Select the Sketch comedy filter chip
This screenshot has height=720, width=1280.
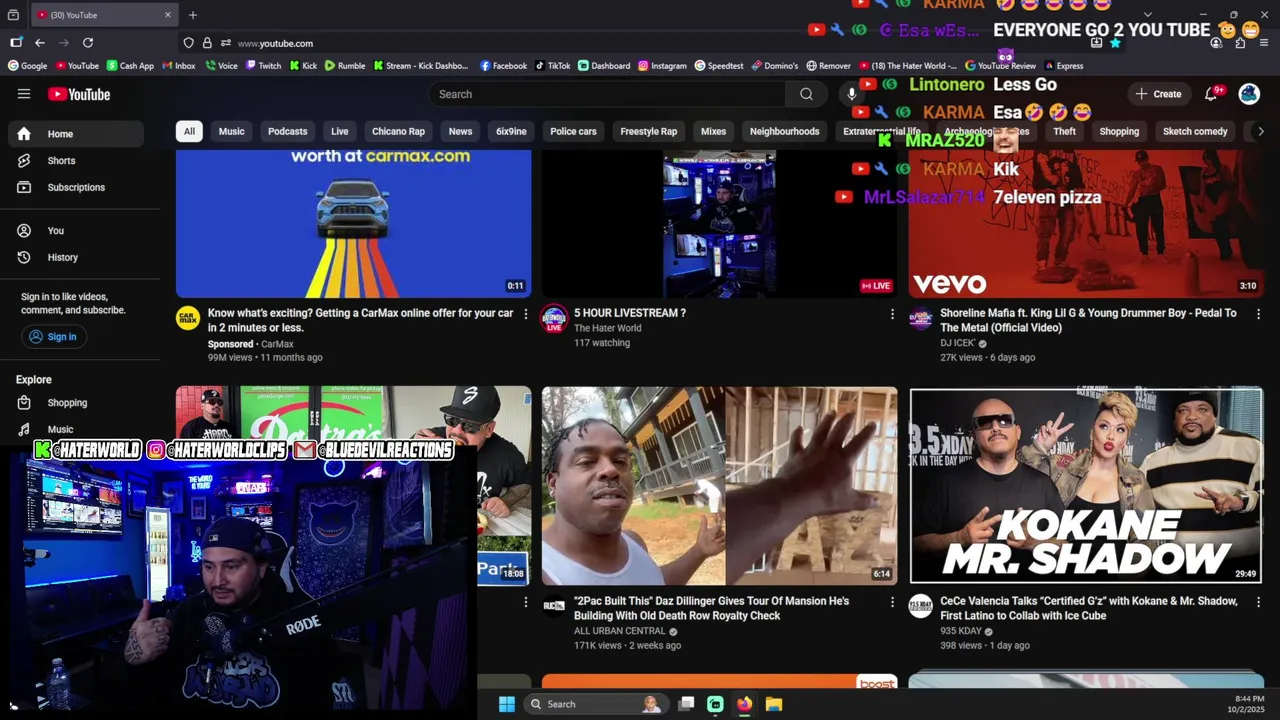[1195, 131]
